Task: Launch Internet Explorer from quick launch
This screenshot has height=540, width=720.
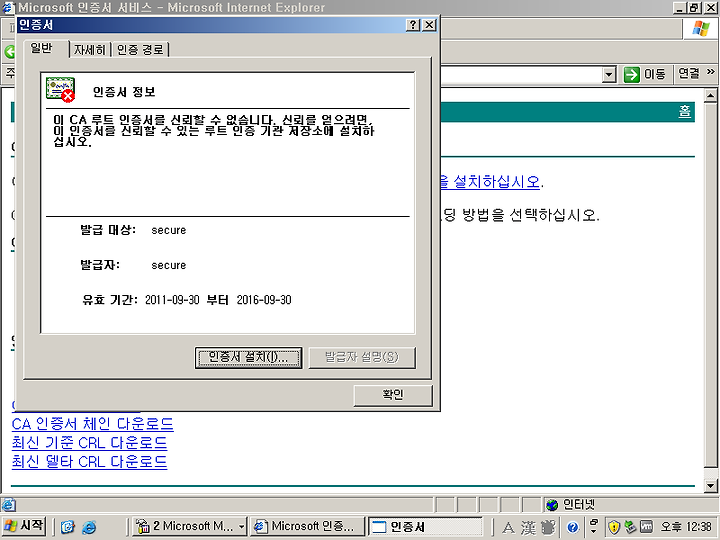Action: (89, 526)
